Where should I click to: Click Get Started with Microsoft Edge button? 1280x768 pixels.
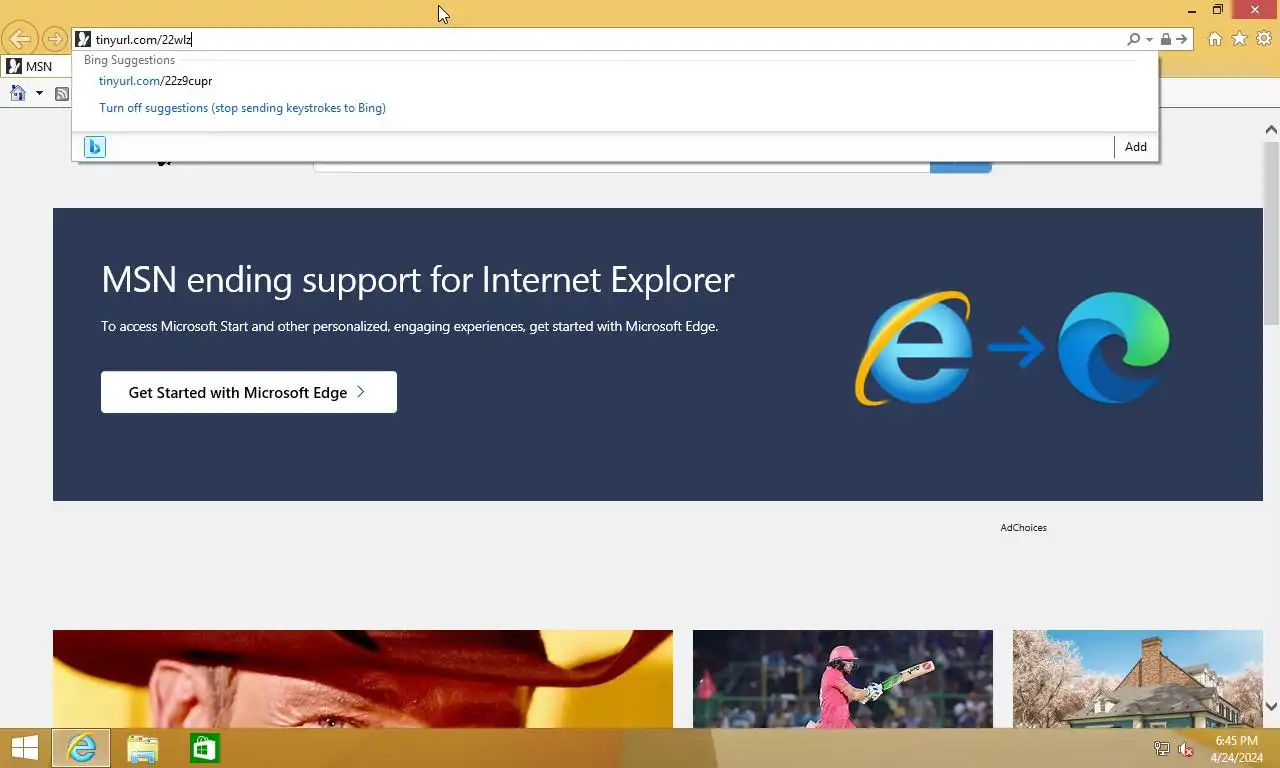click(249, 392)
